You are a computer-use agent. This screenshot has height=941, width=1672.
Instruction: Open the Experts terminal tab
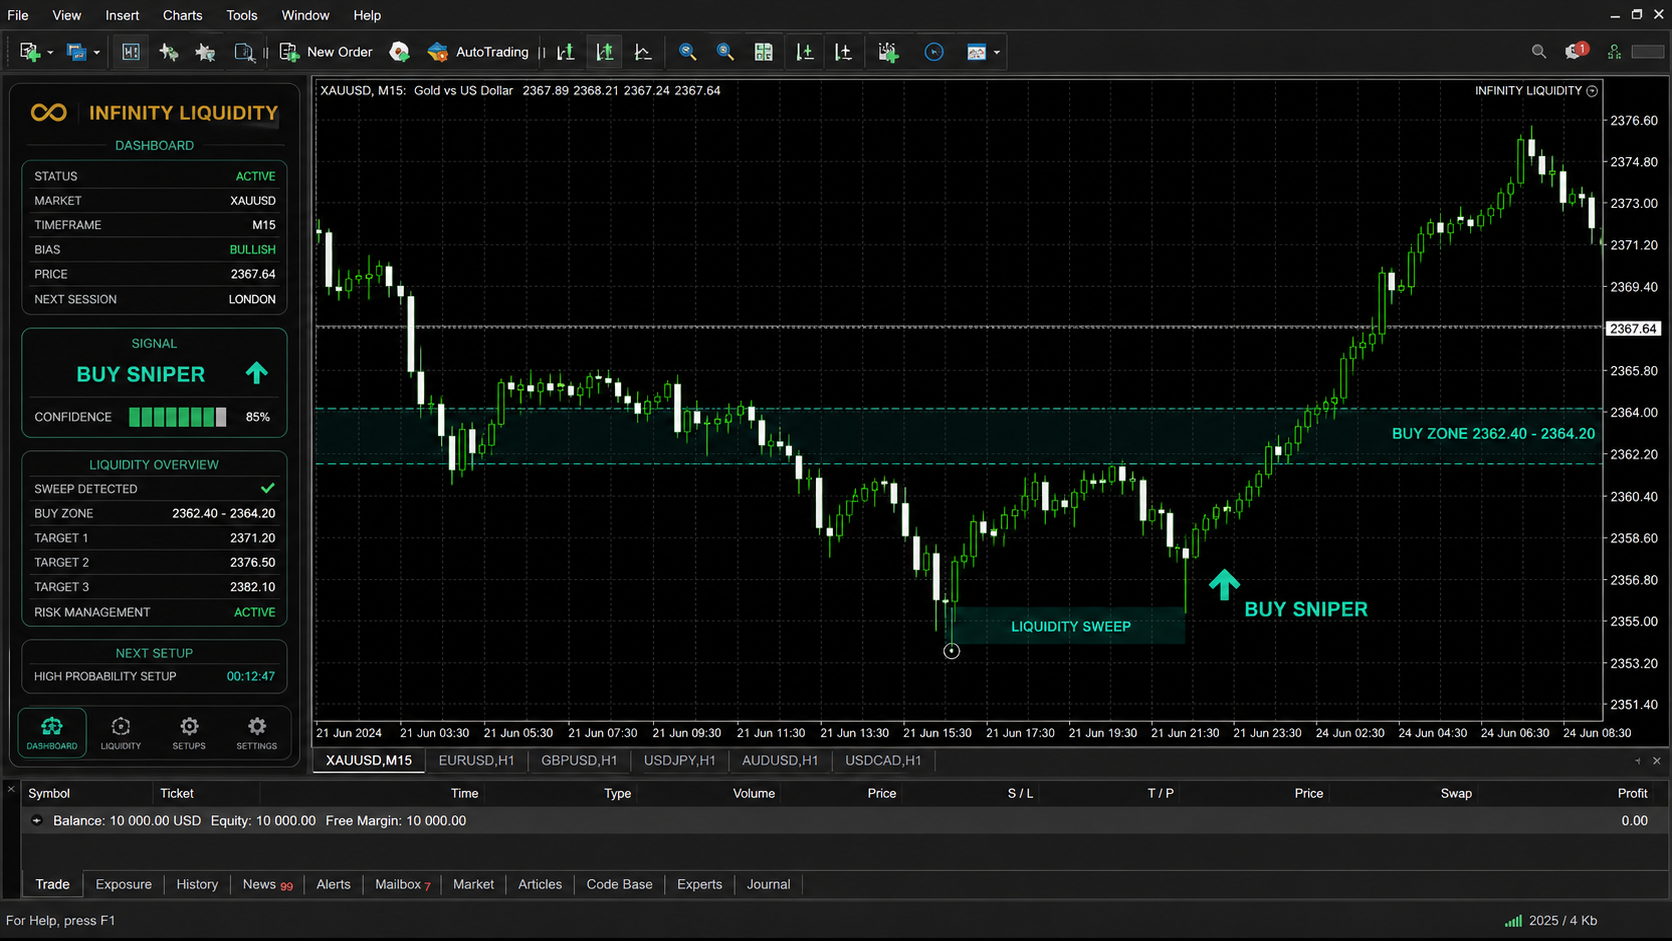pos(699,885)
